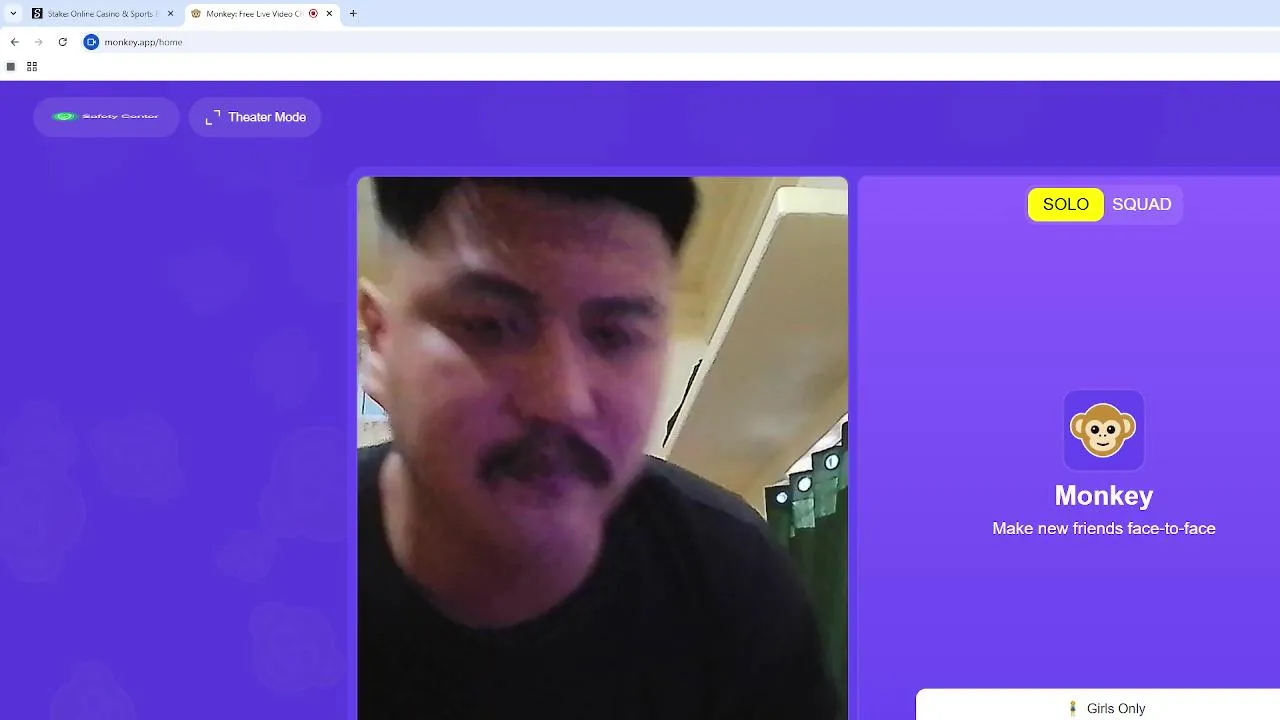Viewport: 1280px width, 720px height.
Task: Open the apps grid shortcut in bookmarks bar
Action: [32, 67]
